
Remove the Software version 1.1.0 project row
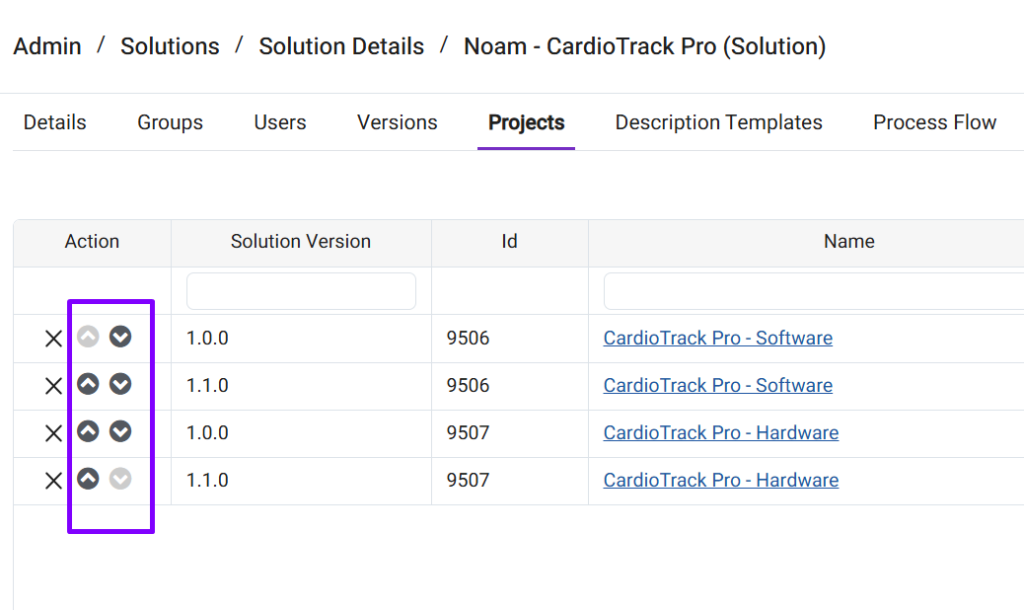pyautogui.click(x=53, y=386)
